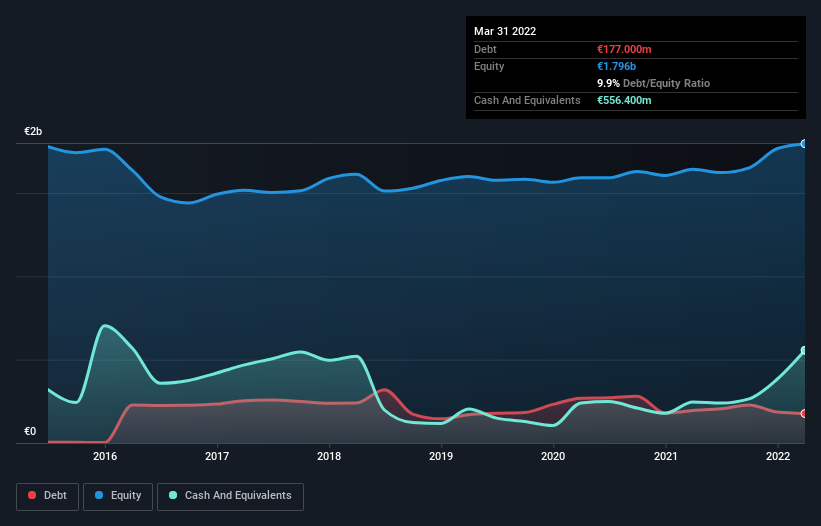Viewport: 821px width, 526px height.
Task: Click the teal Cash endpoint marker
Action: coord(803,351)
